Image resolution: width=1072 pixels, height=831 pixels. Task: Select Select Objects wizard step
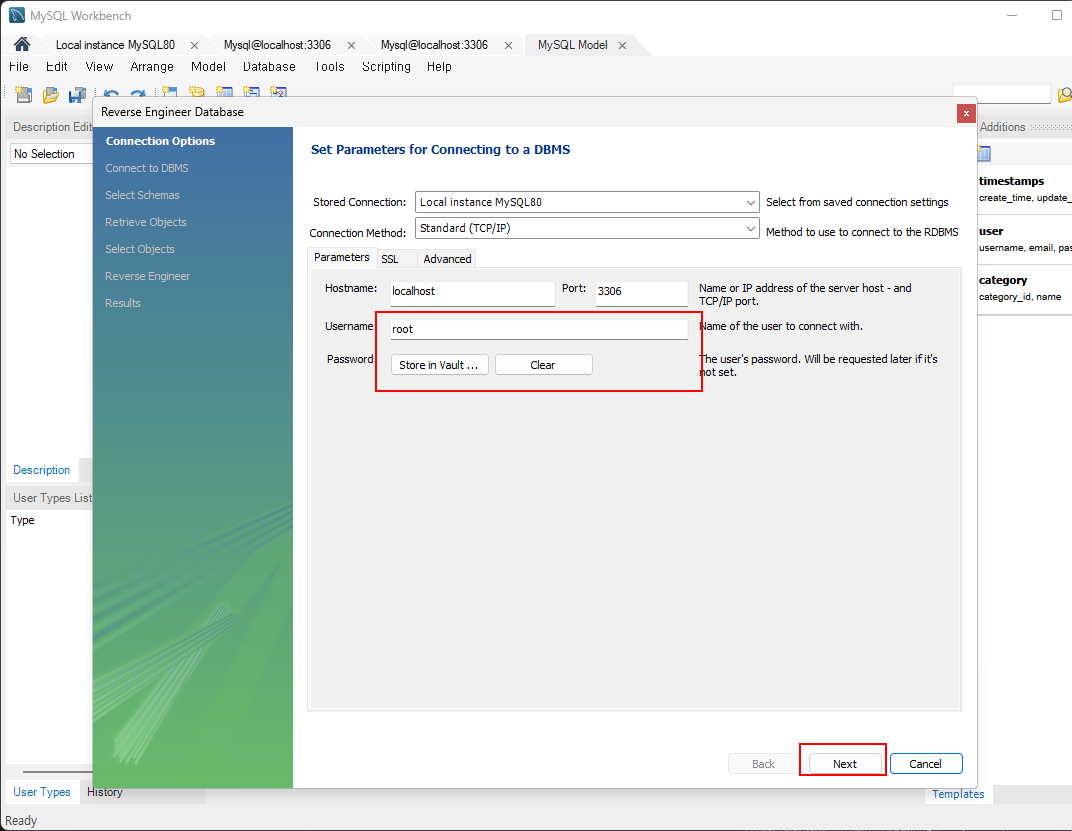139,249
